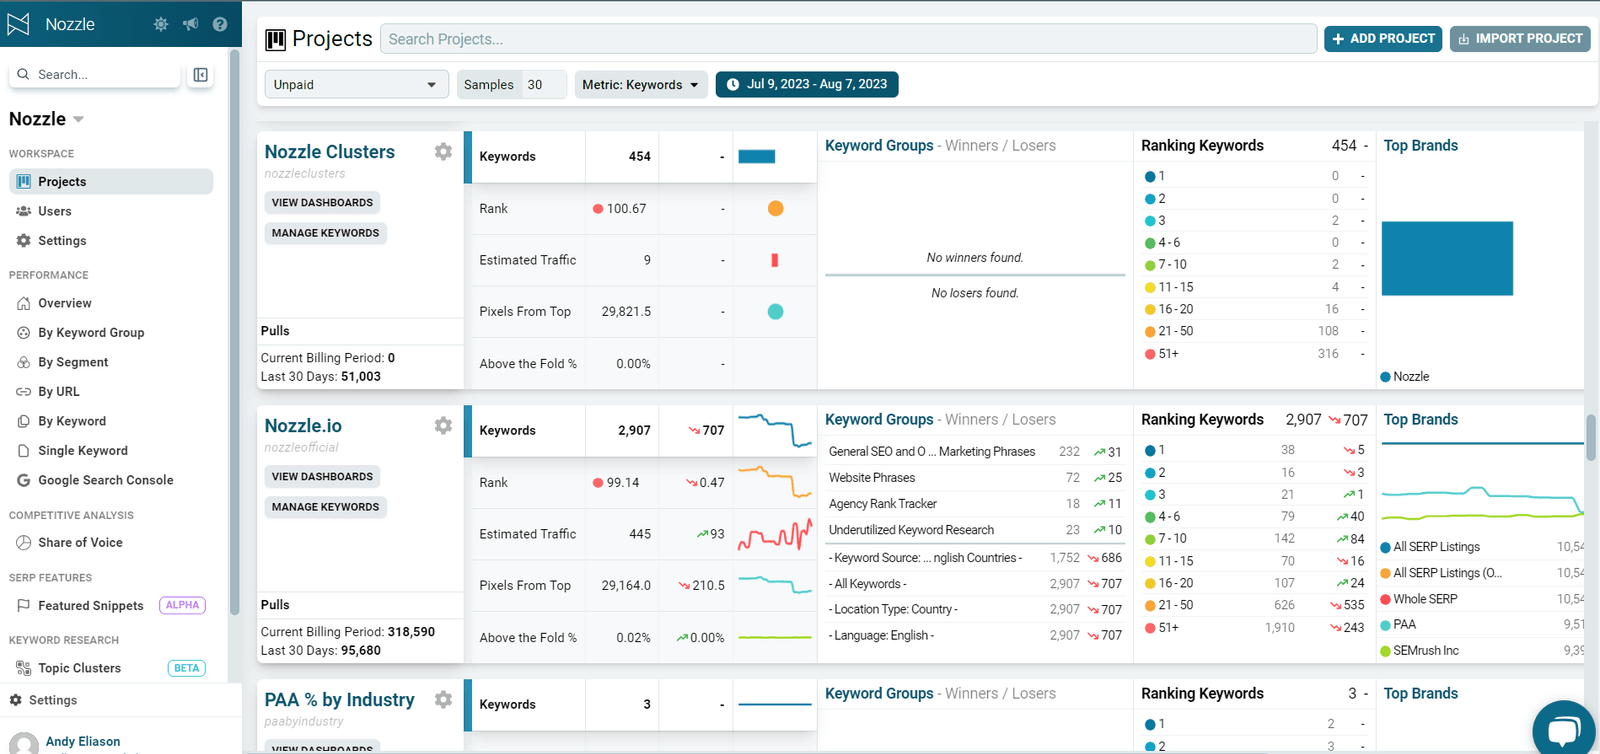Click the main page vertical scrollbar
Screen dimensions: 1600x754
1591,437
